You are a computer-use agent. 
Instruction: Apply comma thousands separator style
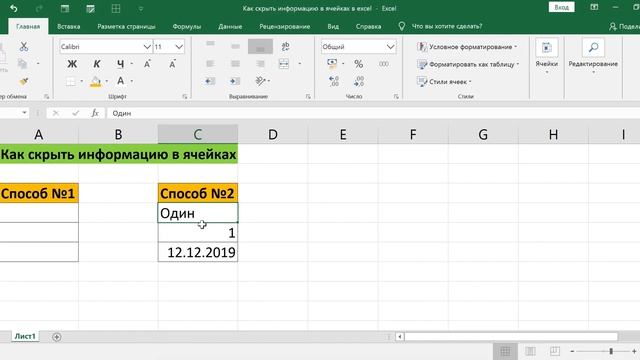[x=383, y=64]
